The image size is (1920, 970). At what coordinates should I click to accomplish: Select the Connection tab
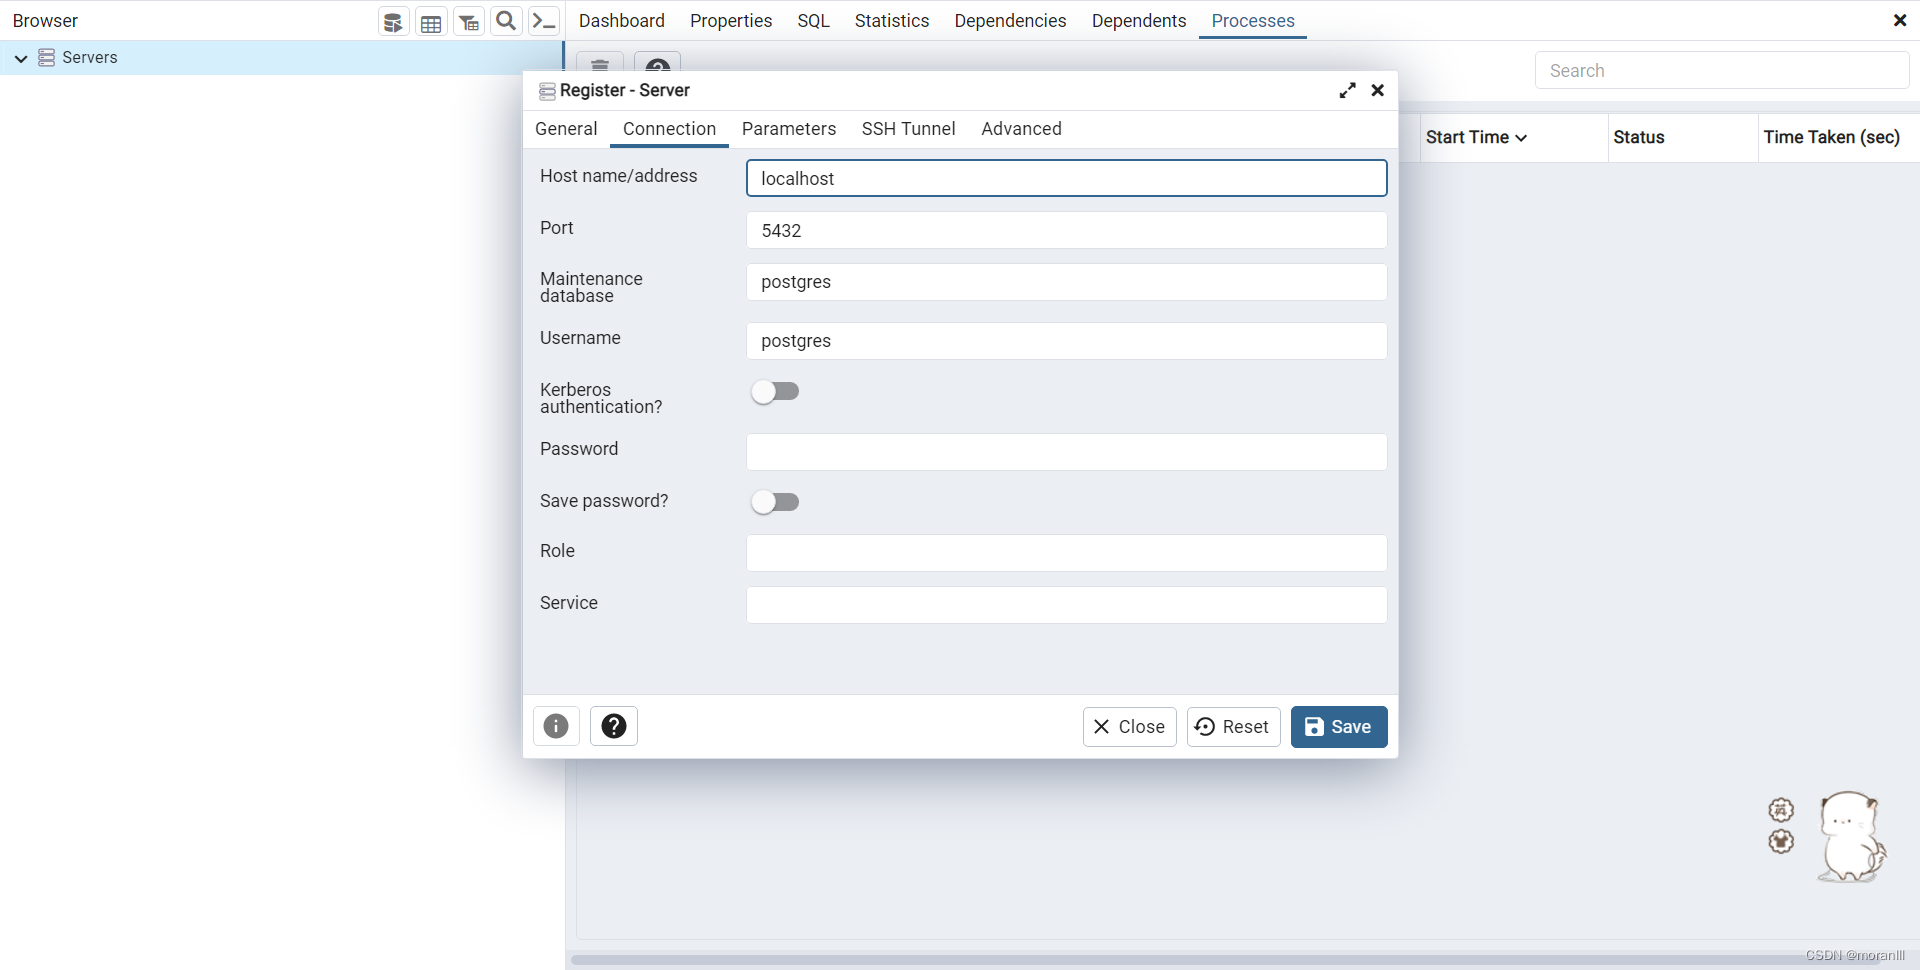click(x=669, y=129)
